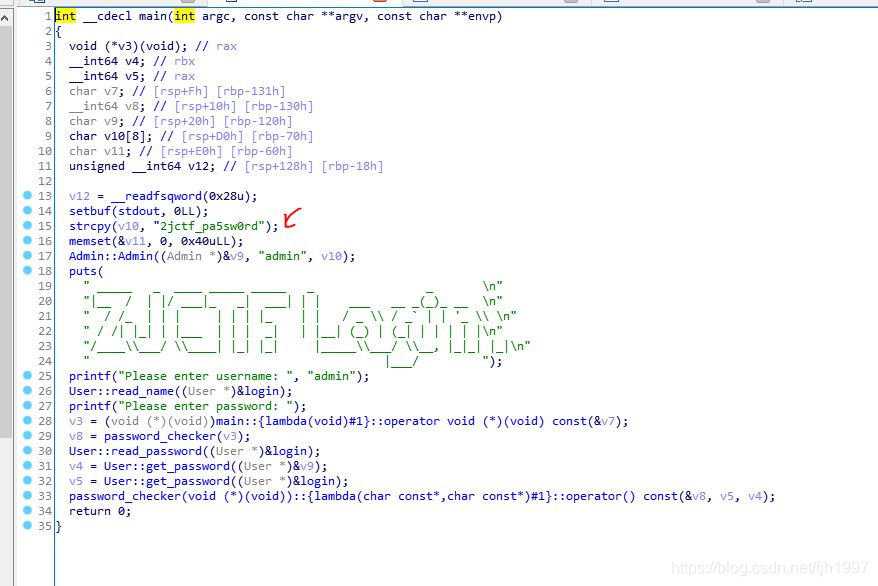Toggle breakpoint dot on line 18 puts

coord(27,270)
